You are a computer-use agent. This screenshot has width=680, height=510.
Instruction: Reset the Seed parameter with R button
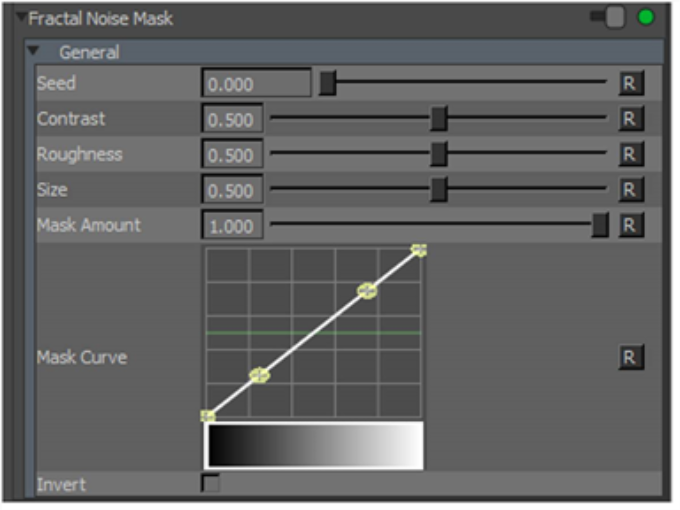click(x=629, y=83)
